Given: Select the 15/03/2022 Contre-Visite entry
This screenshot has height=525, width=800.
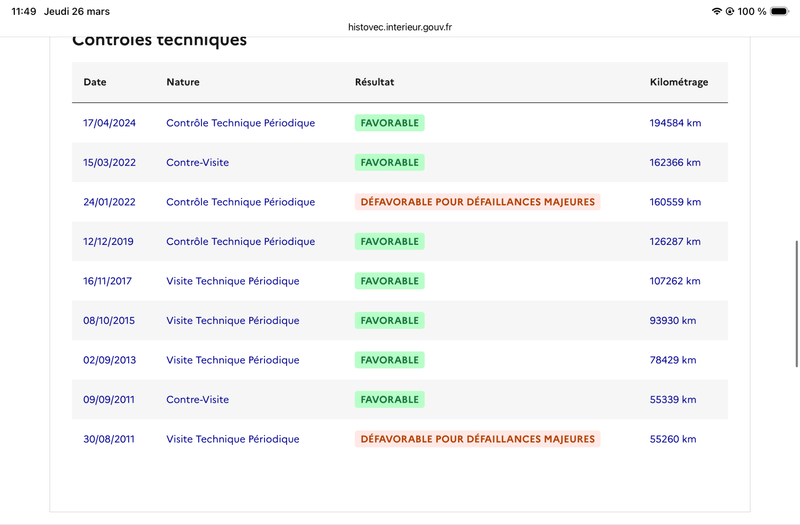Looking at the screenshot, I should point(197,162).
